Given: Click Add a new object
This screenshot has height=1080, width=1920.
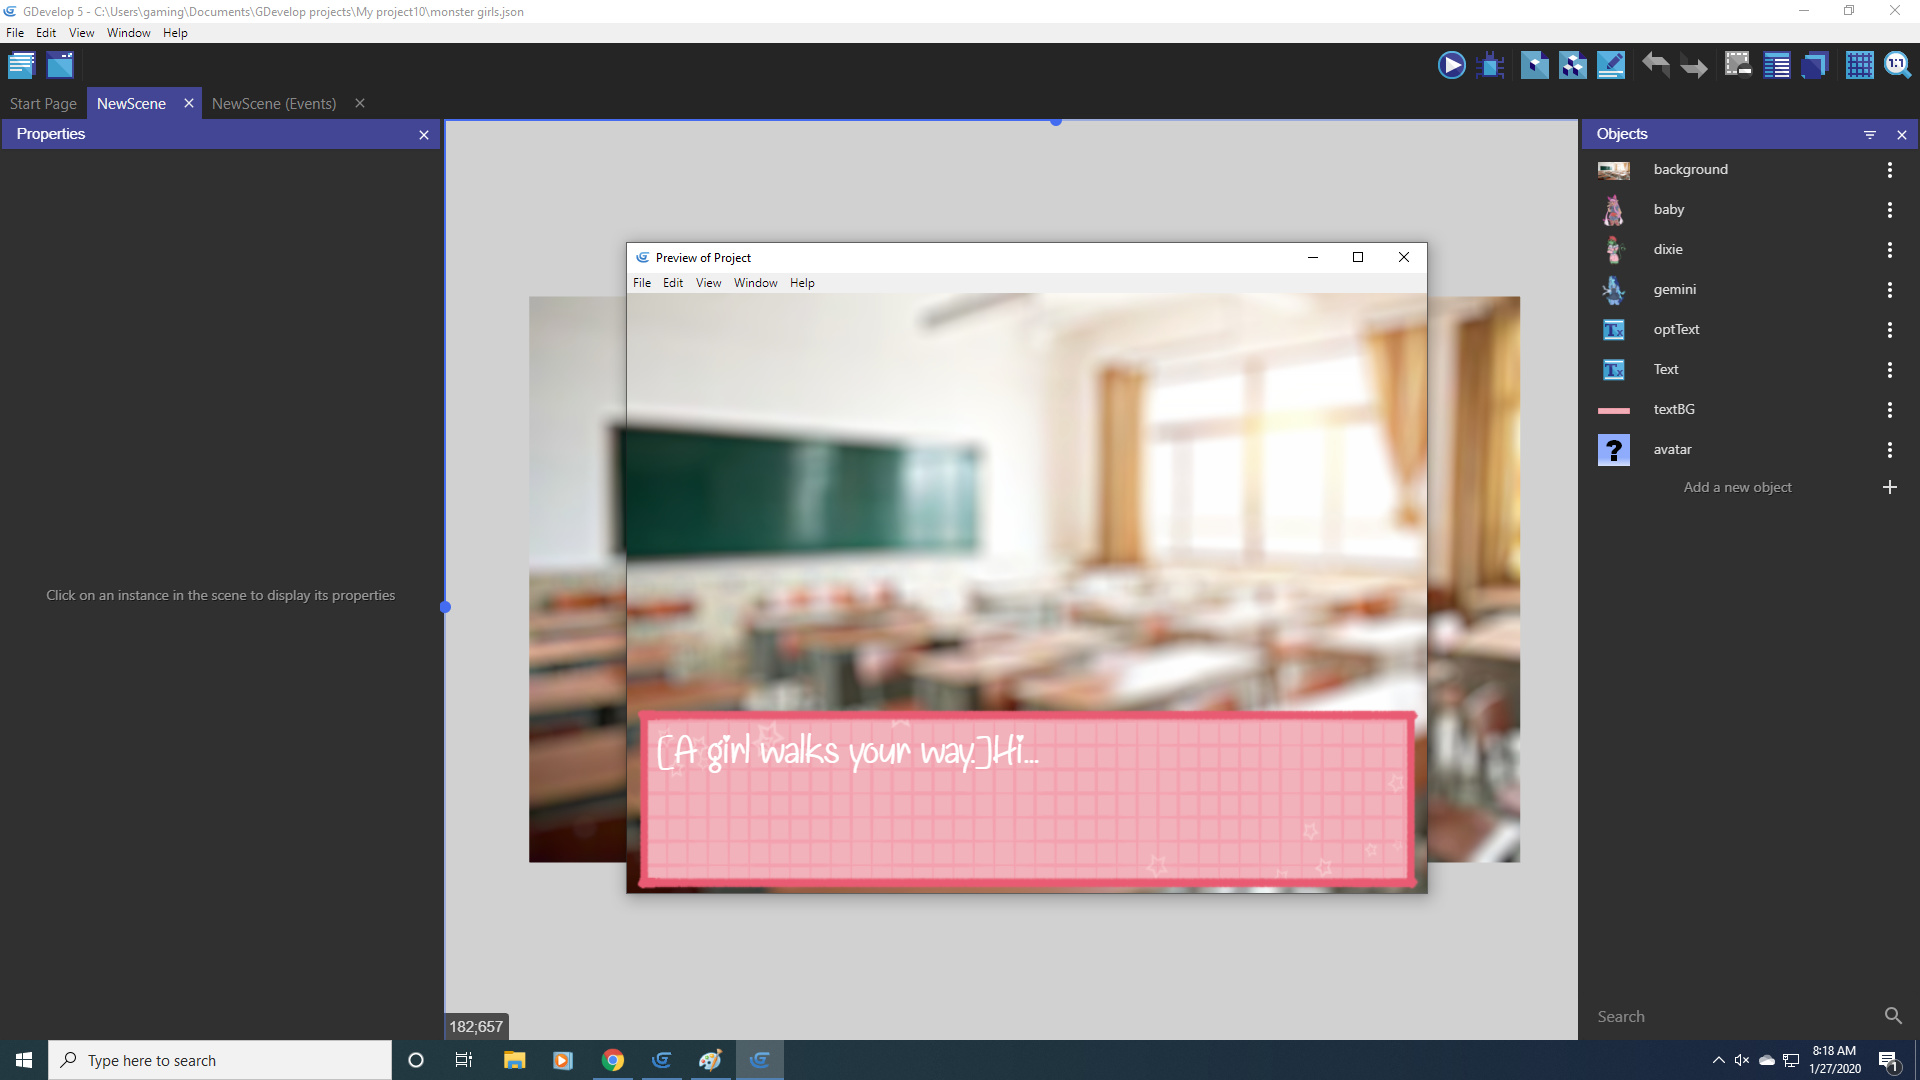Looking at the screenshot, I should tap(1738, 488).
